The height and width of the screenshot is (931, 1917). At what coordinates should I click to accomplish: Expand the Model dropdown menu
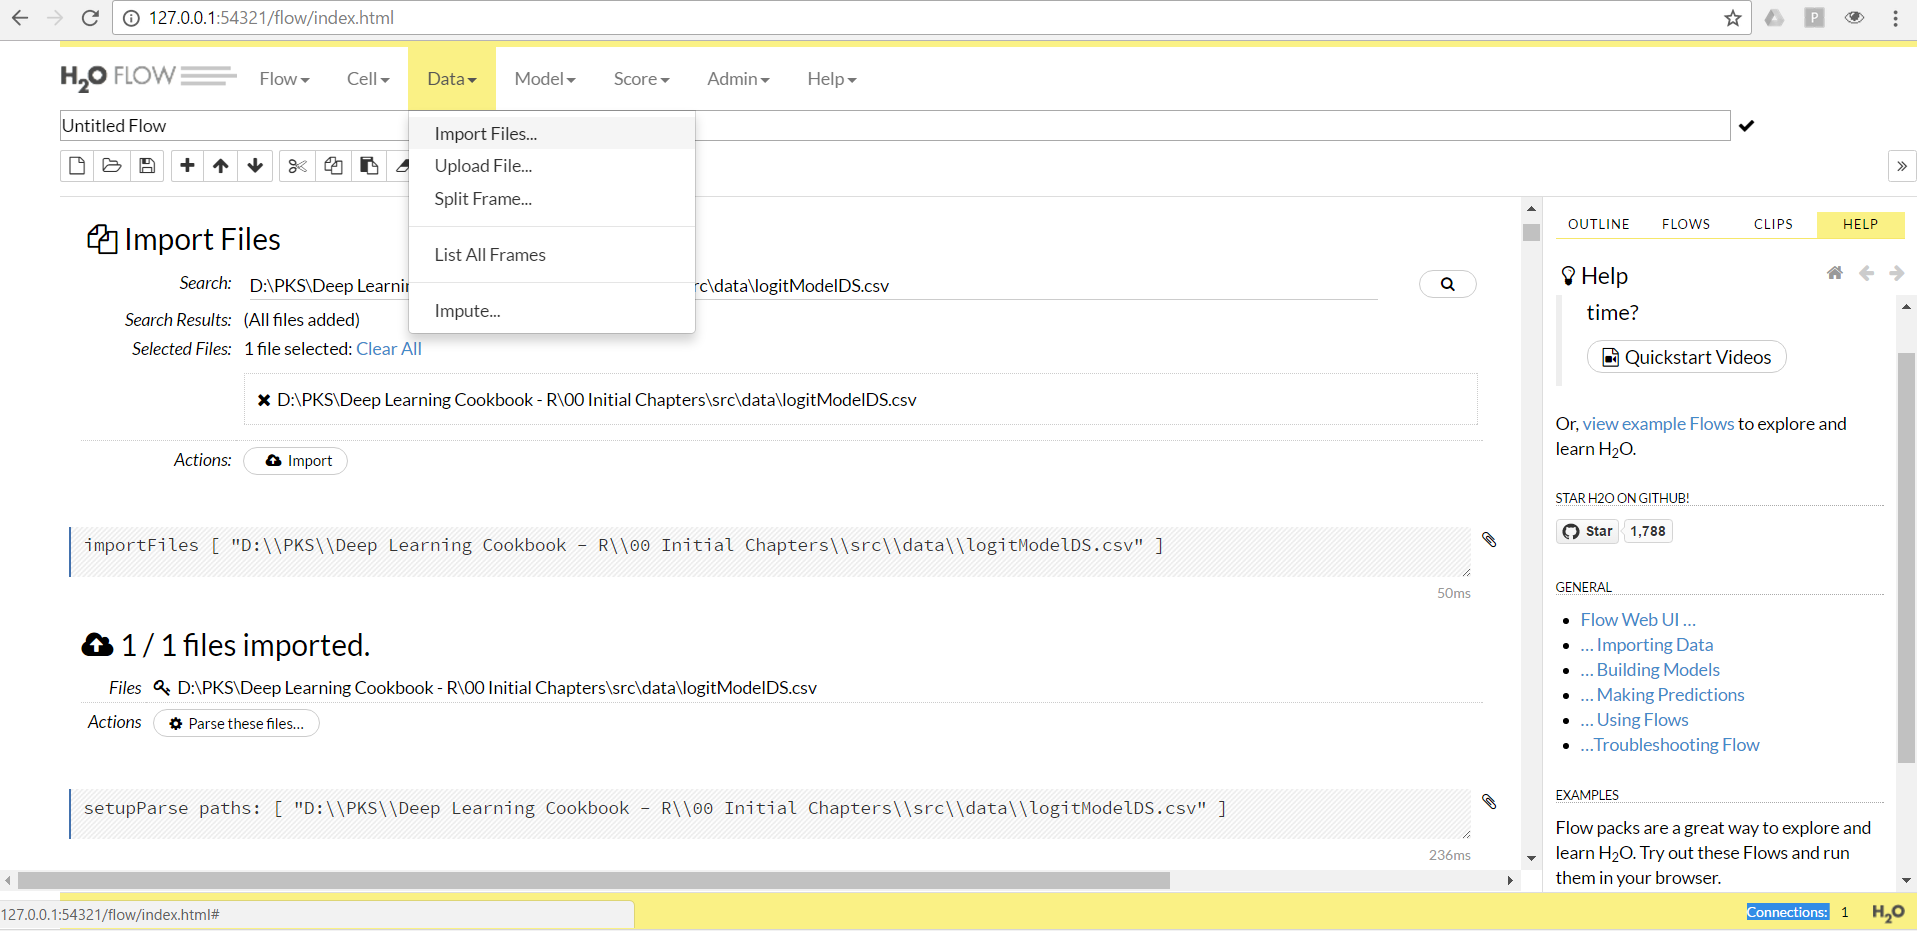(x=545, y=79)
